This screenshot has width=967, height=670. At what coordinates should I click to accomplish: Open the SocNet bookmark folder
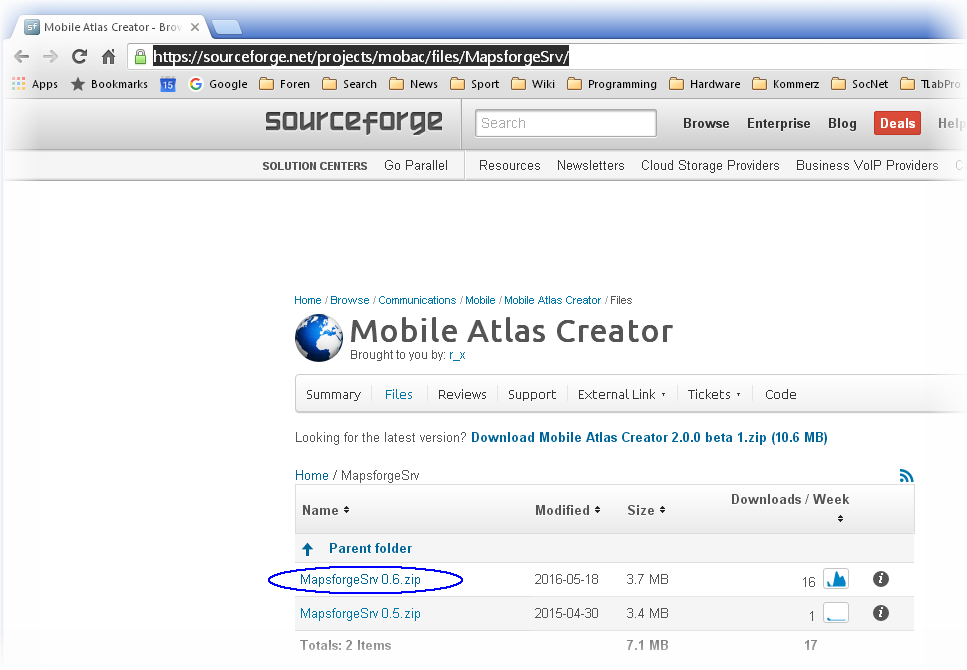(860, 84)
